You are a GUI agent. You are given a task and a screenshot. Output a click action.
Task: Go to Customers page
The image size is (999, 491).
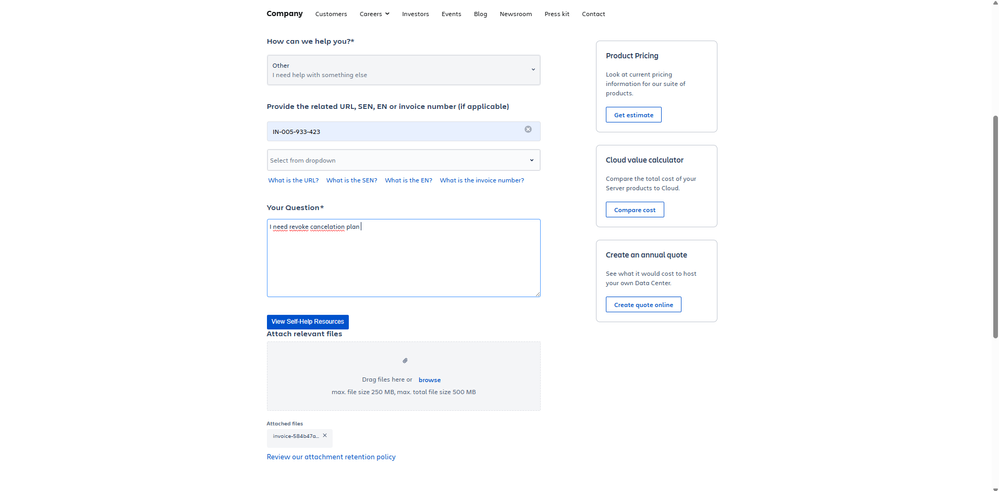pos(331,14)
